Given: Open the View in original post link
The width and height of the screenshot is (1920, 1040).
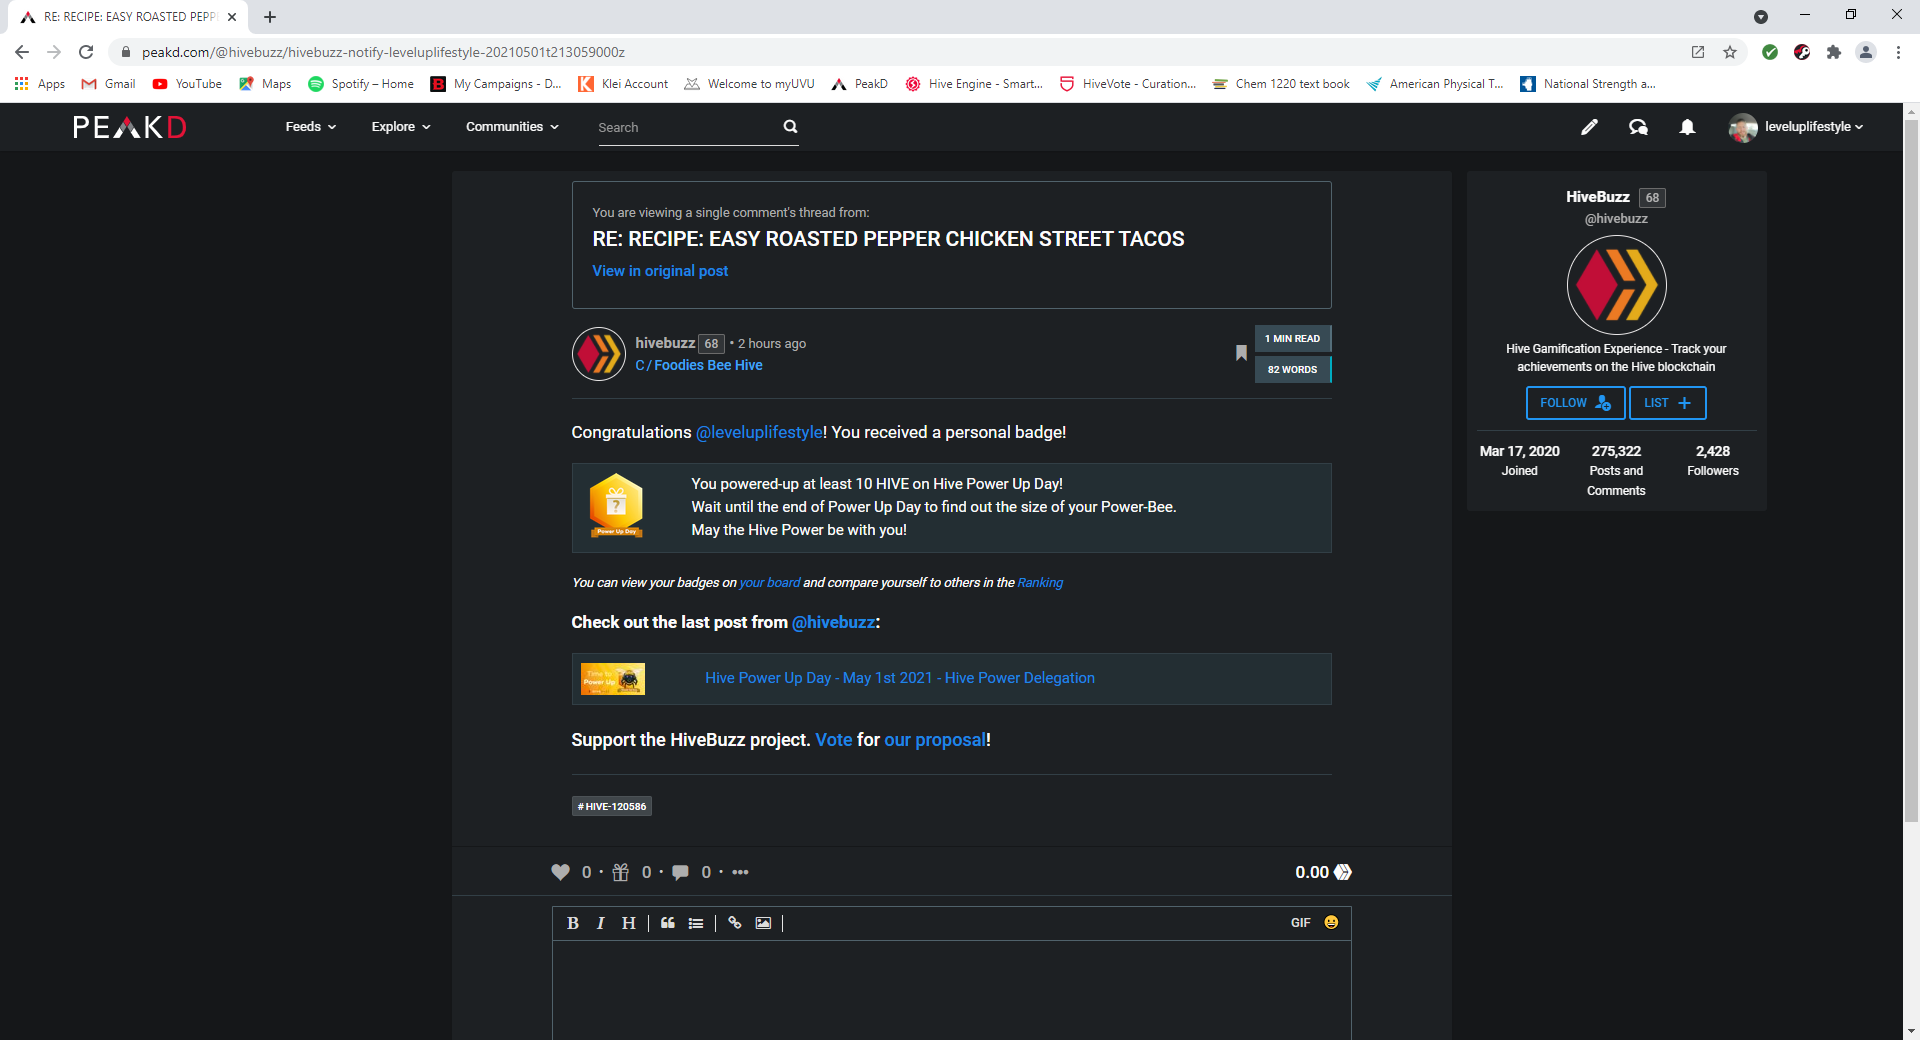Looking at the screenshot, I should pos(659,271).
